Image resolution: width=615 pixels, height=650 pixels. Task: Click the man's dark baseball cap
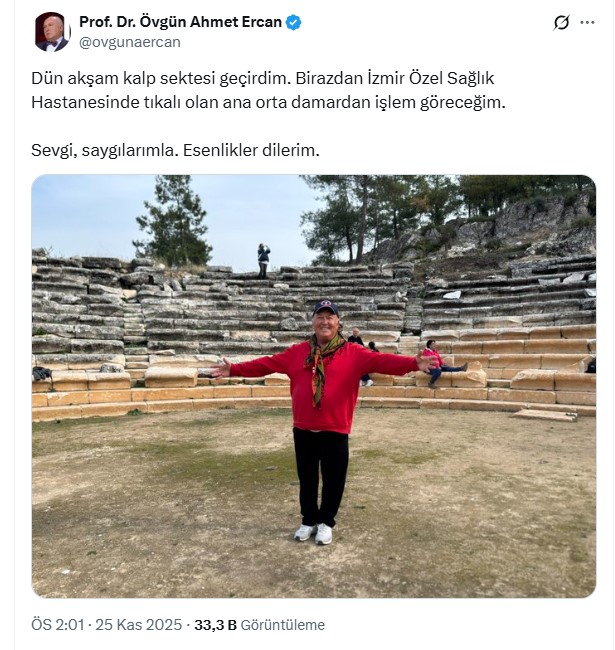pyautogui.click(x=325, y=308)
